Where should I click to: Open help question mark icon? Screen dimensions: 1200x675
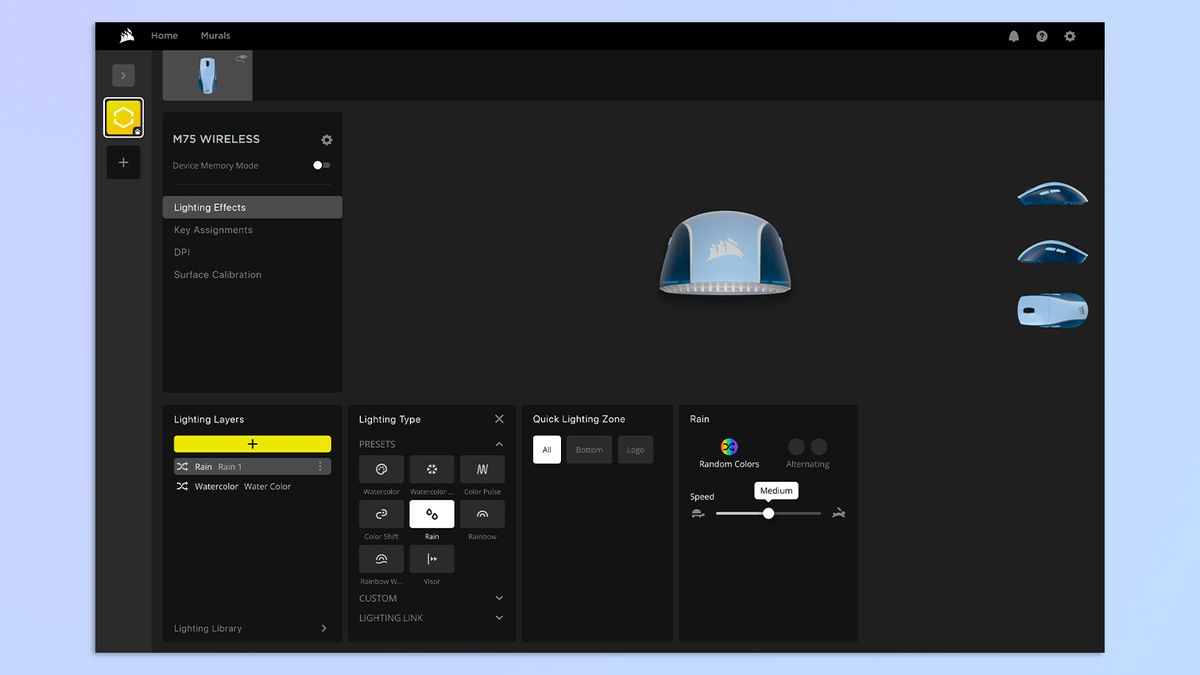pos(1042,36)
